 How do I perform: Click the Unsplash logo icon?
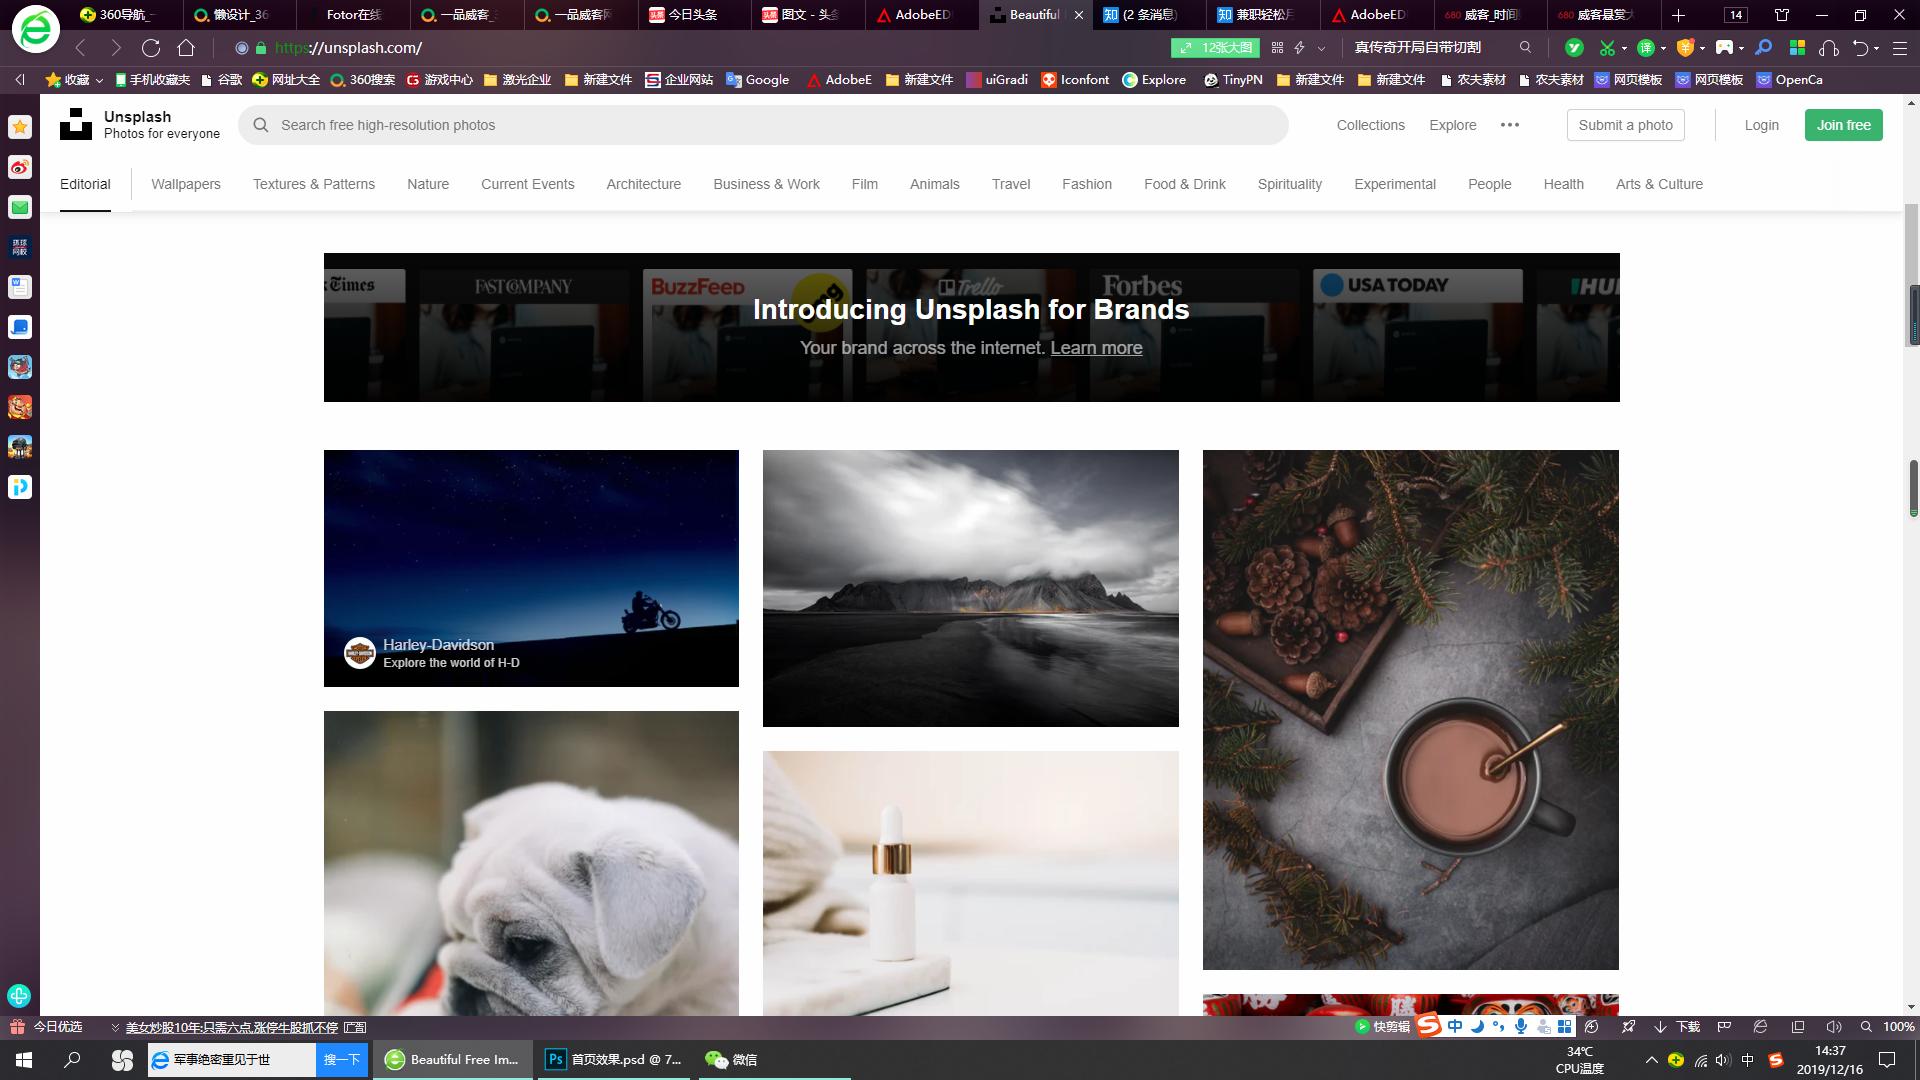[76, 124]
